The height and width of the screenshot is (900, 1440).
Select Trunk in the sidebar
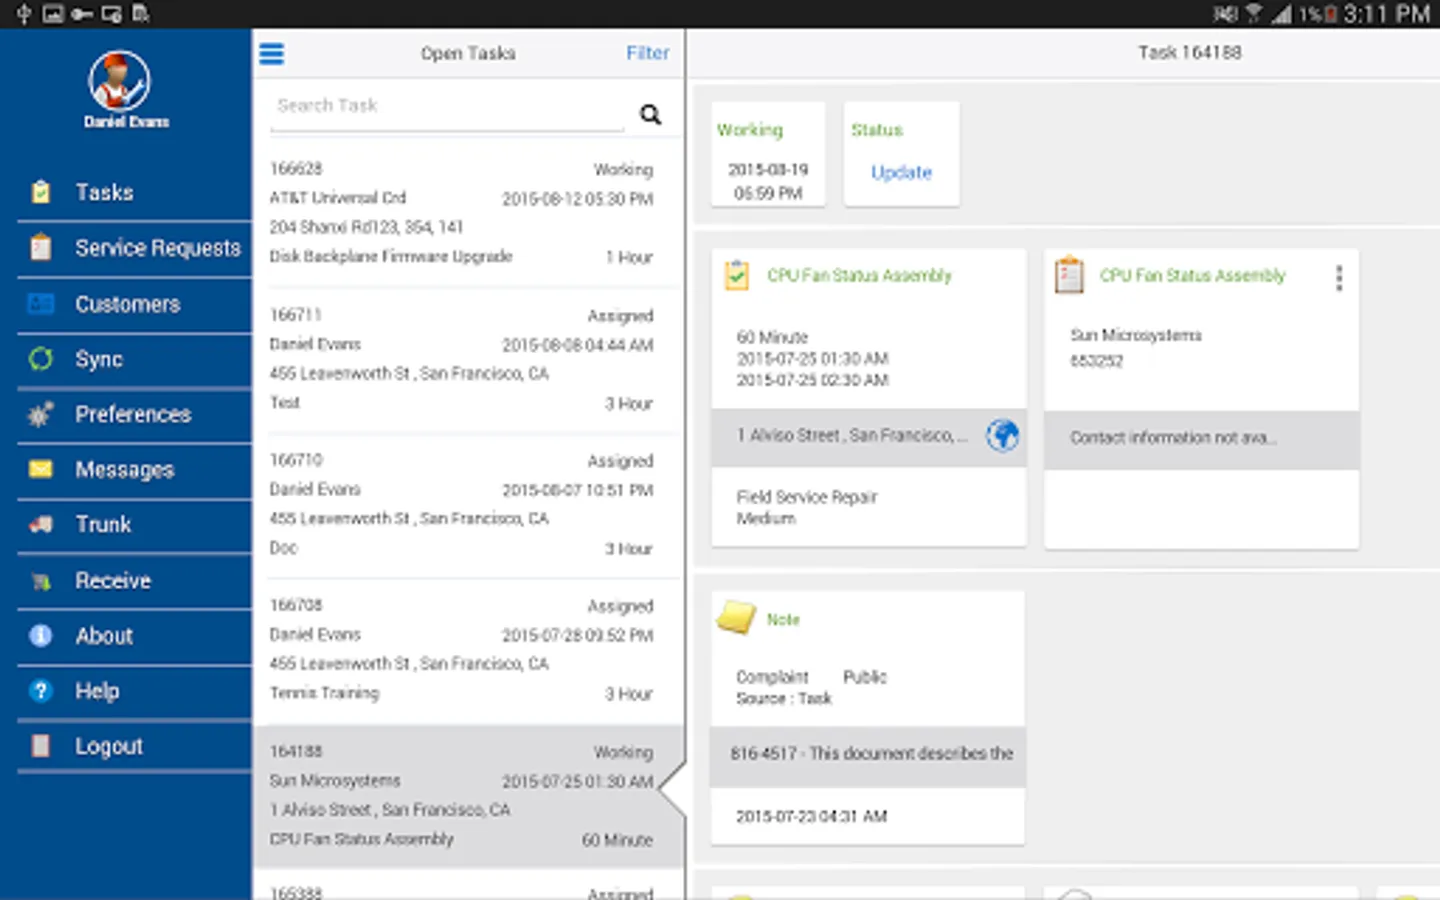click(x=134, y=525)
